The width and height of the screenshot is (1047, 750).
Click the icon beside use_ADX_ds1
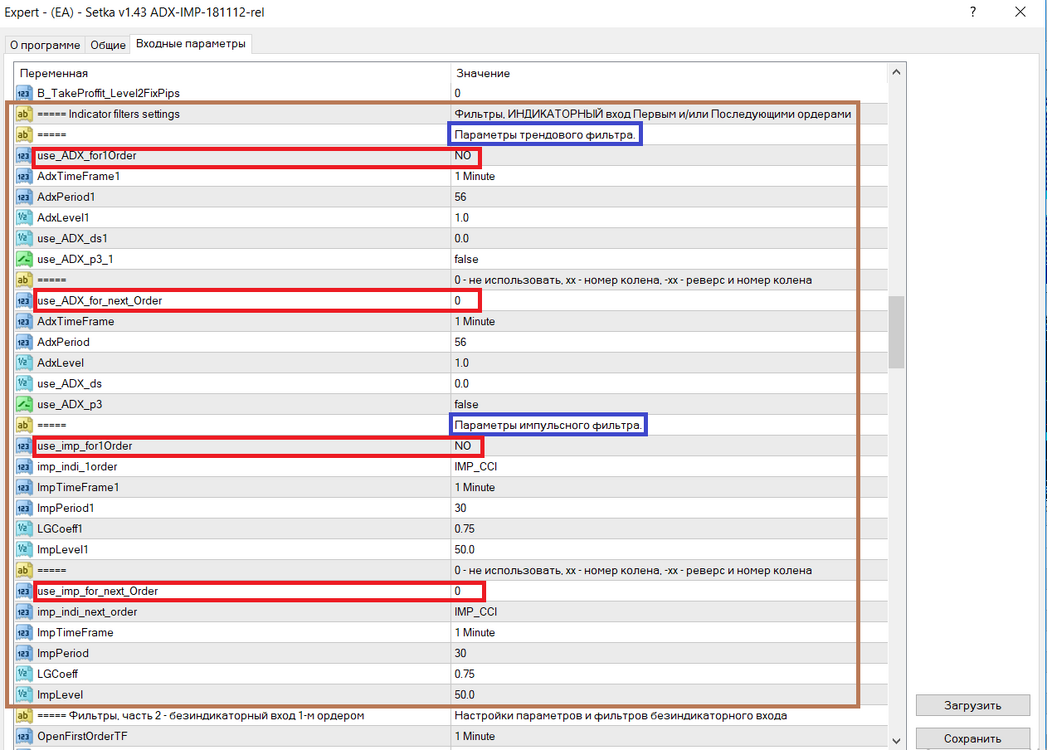pyautogui.click(x=24, y=238)
